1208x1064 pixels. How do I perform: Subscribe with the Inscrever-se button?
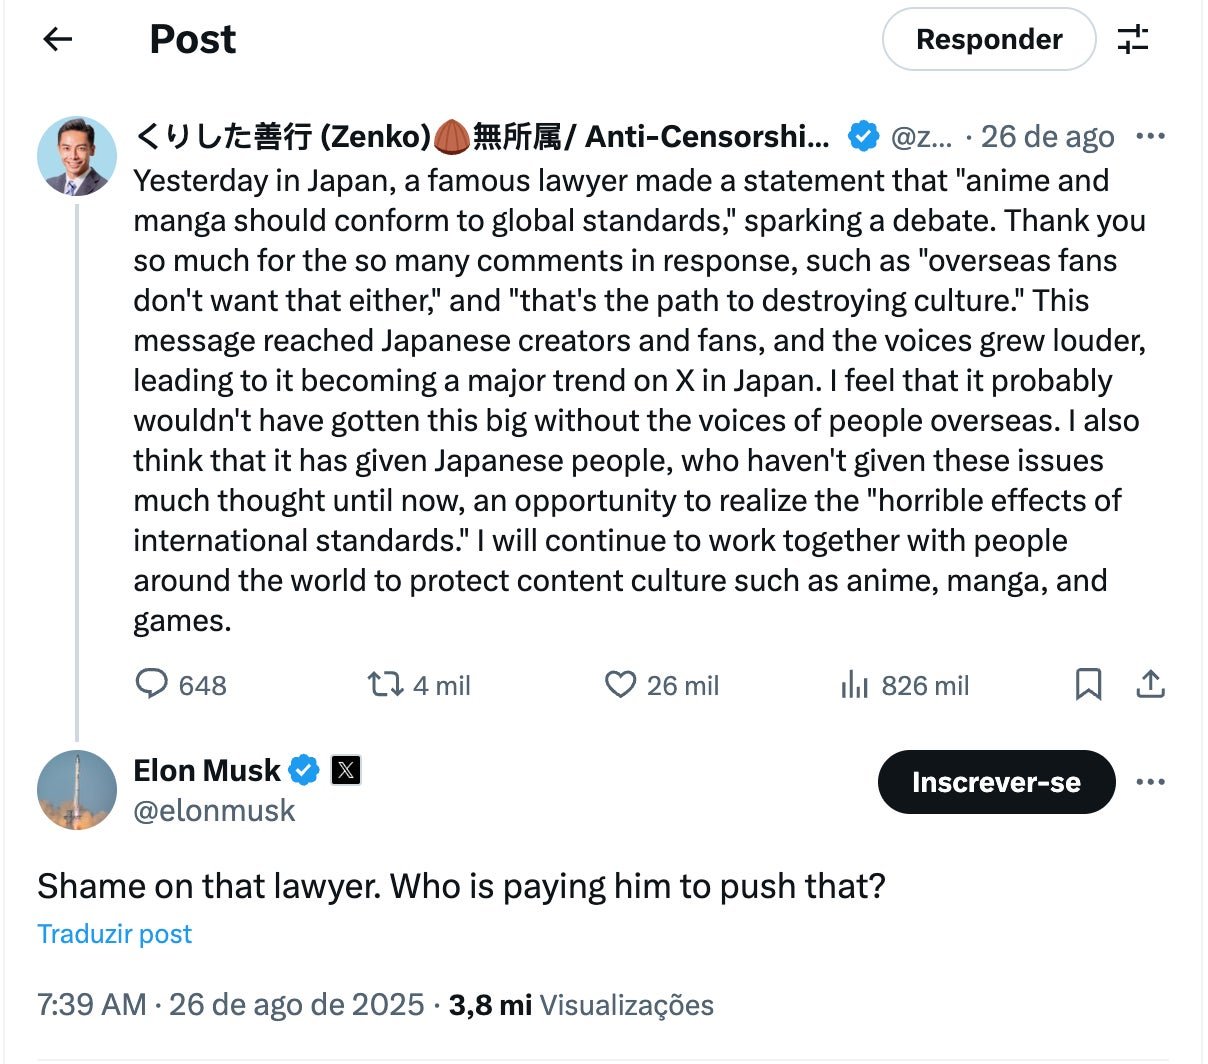(x=996, y=782)
